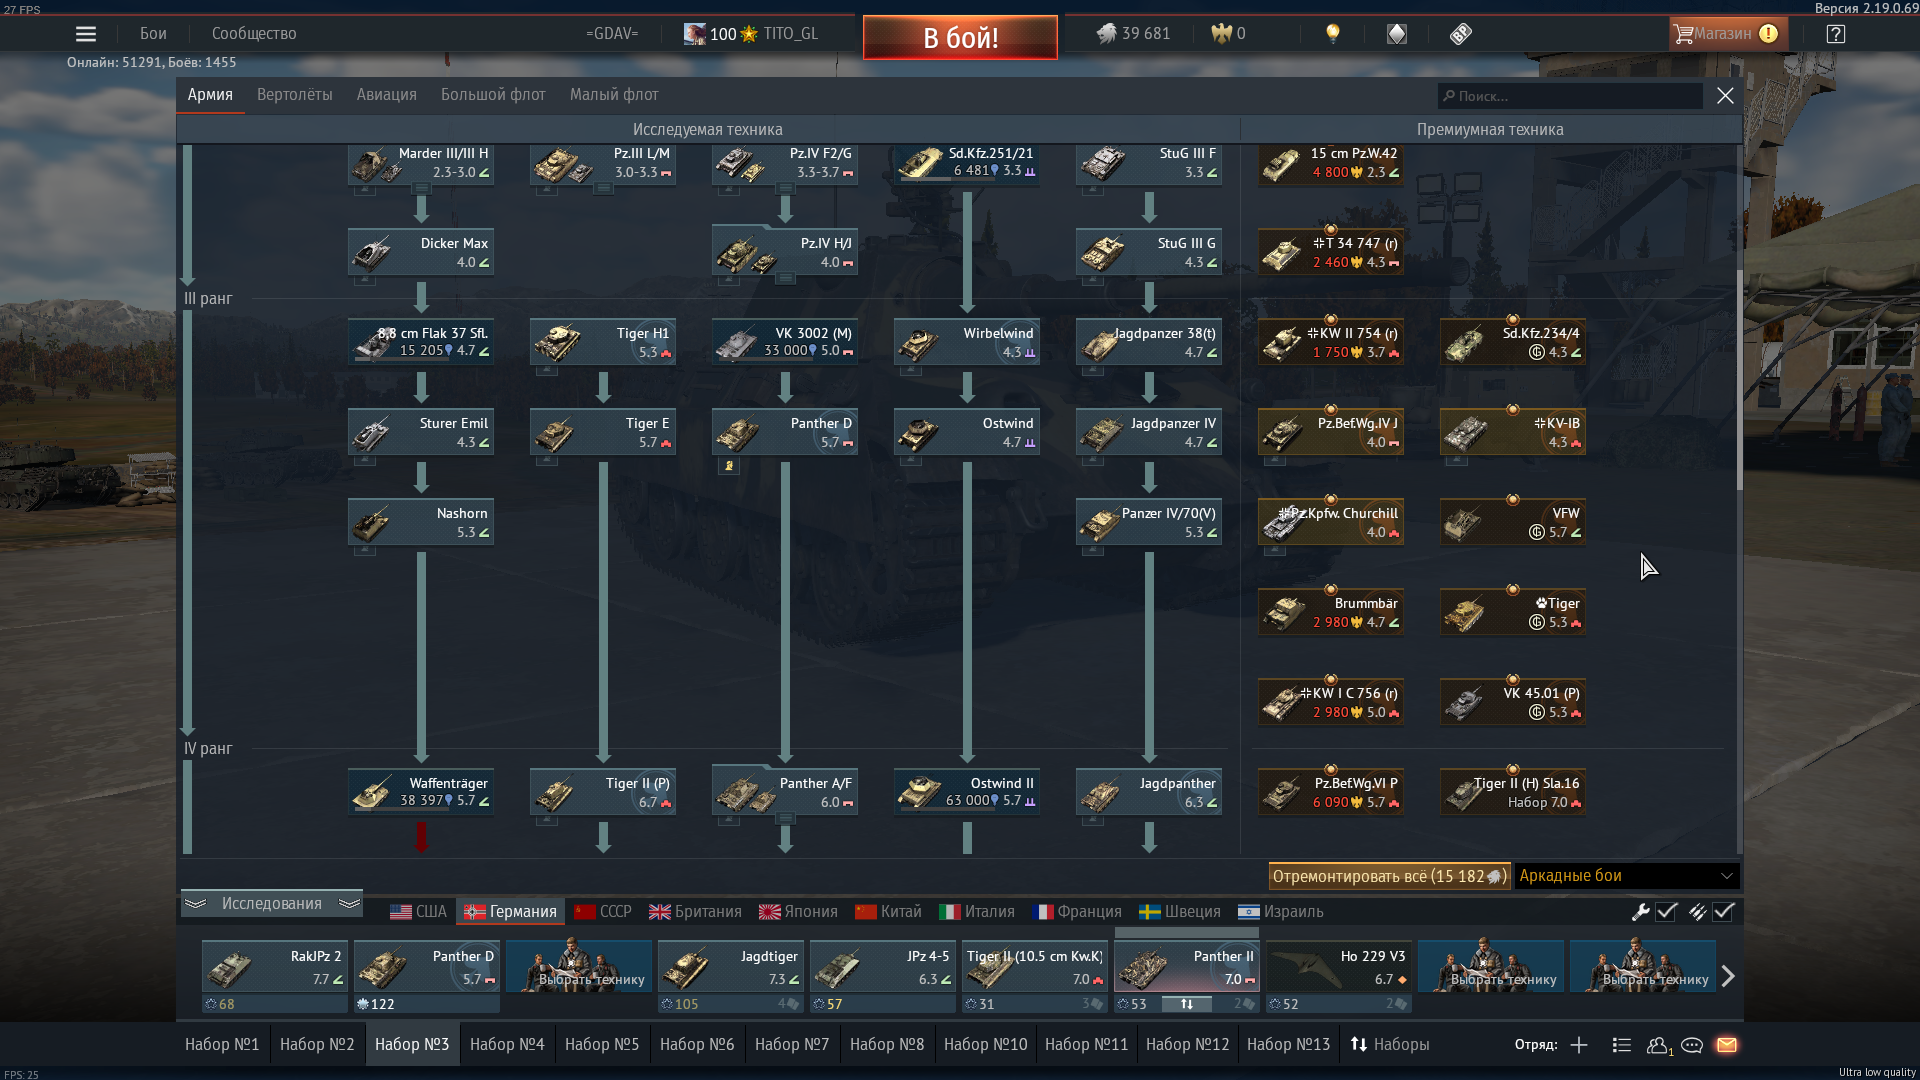This screenshot has width=1920, height=1080.
Task: Select Jagdpanther in research tree
Action: (x=1149, y=792)
